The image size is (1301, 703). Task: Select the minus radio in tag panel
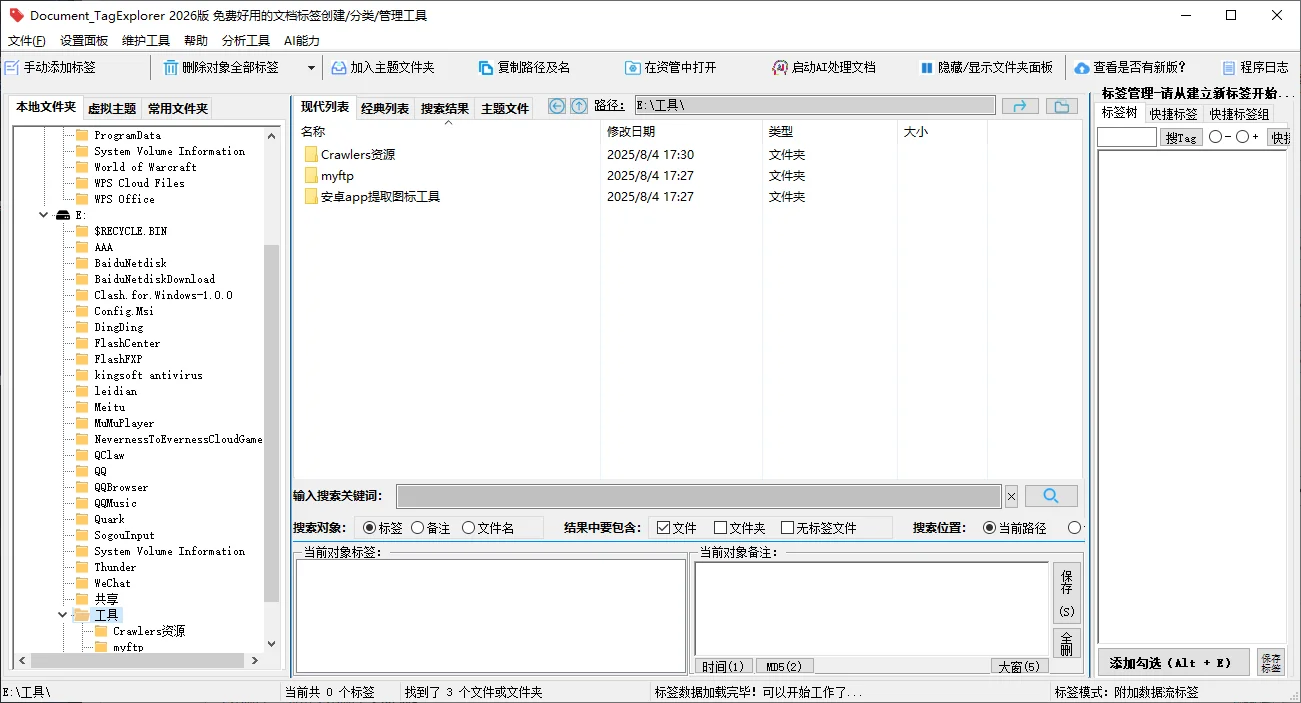(1215, 137)
